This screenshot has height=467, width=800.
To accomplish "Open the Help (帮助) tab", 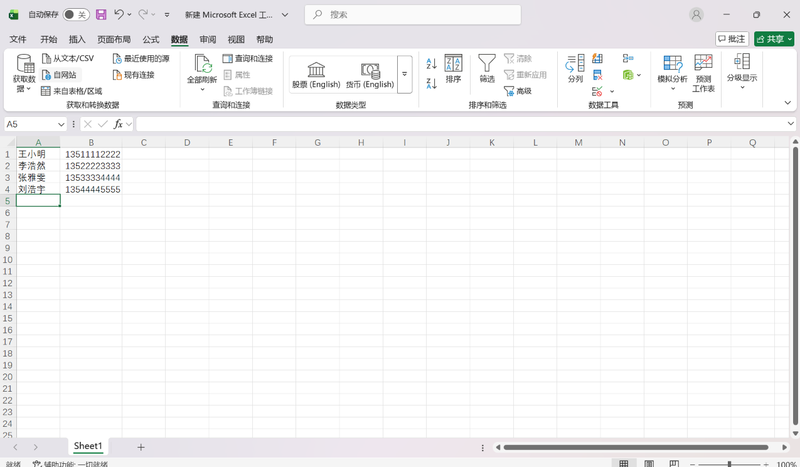I will point(265,39).
